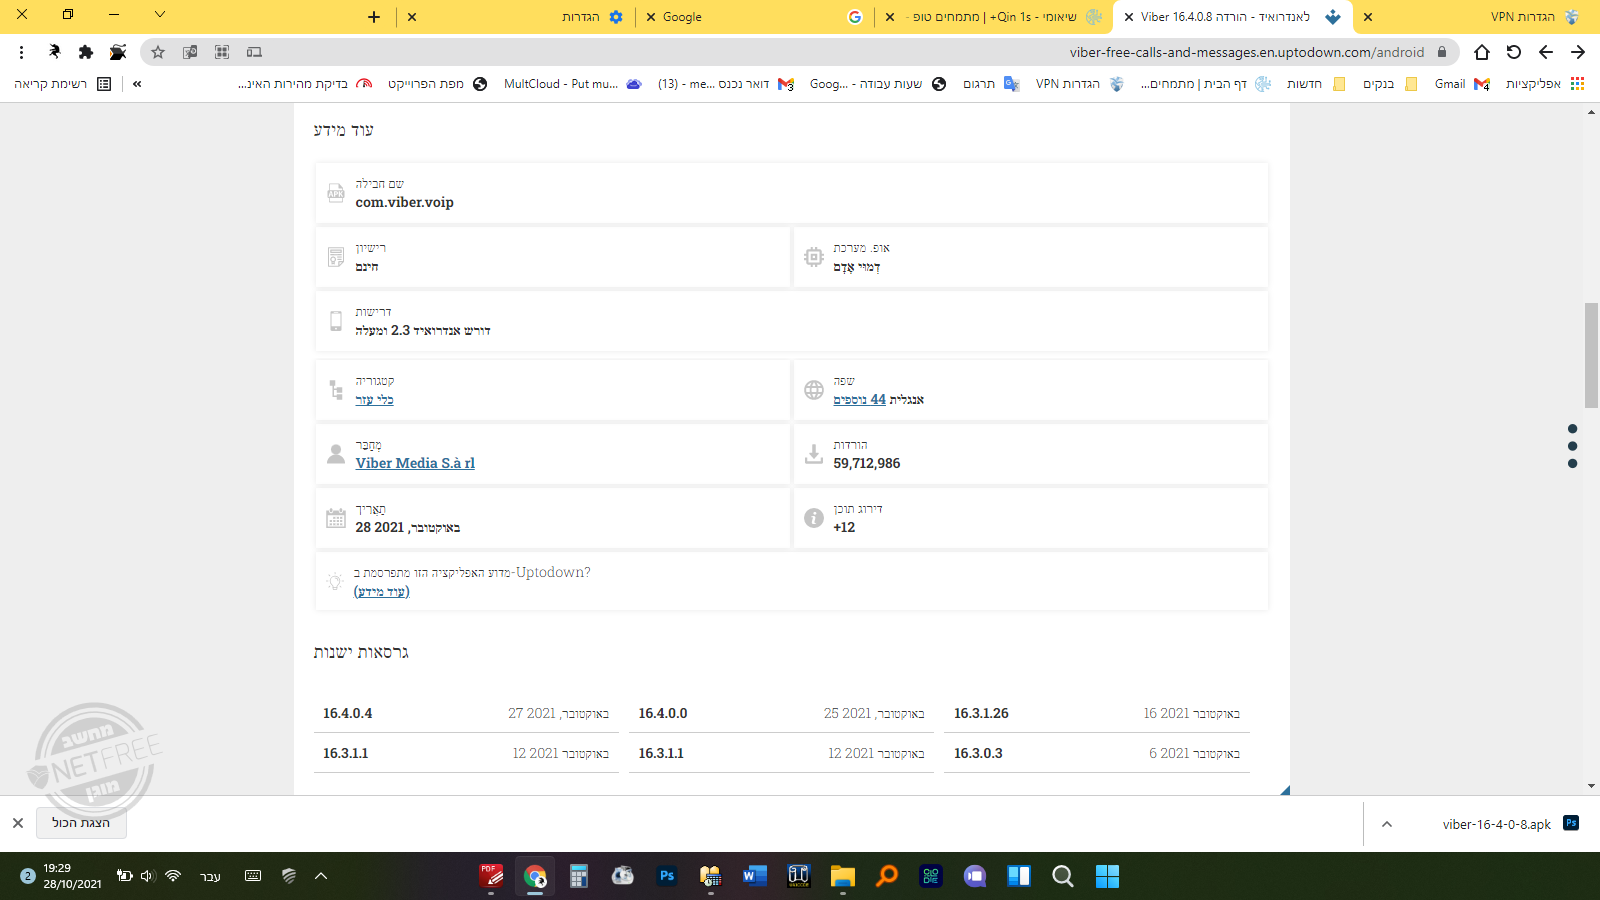Viewport: 1600px width, 900px height.
Task: Open the דואר נכנס inbox bookmark
Action: coord(726,84)
